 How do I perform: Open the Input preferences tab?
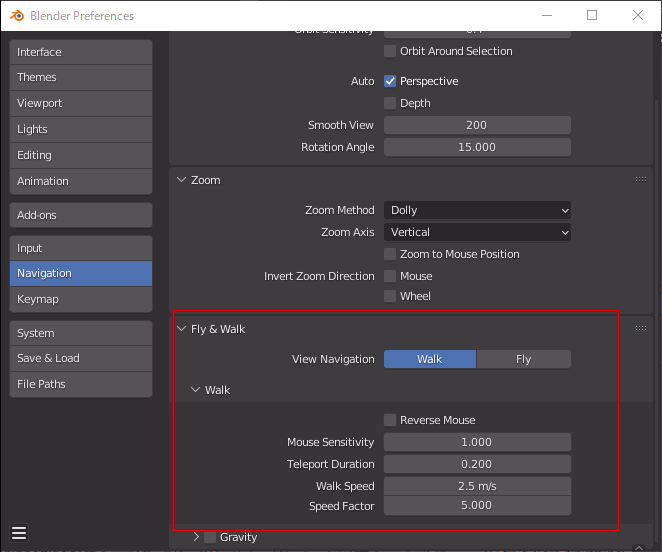(x=81, y=248)
